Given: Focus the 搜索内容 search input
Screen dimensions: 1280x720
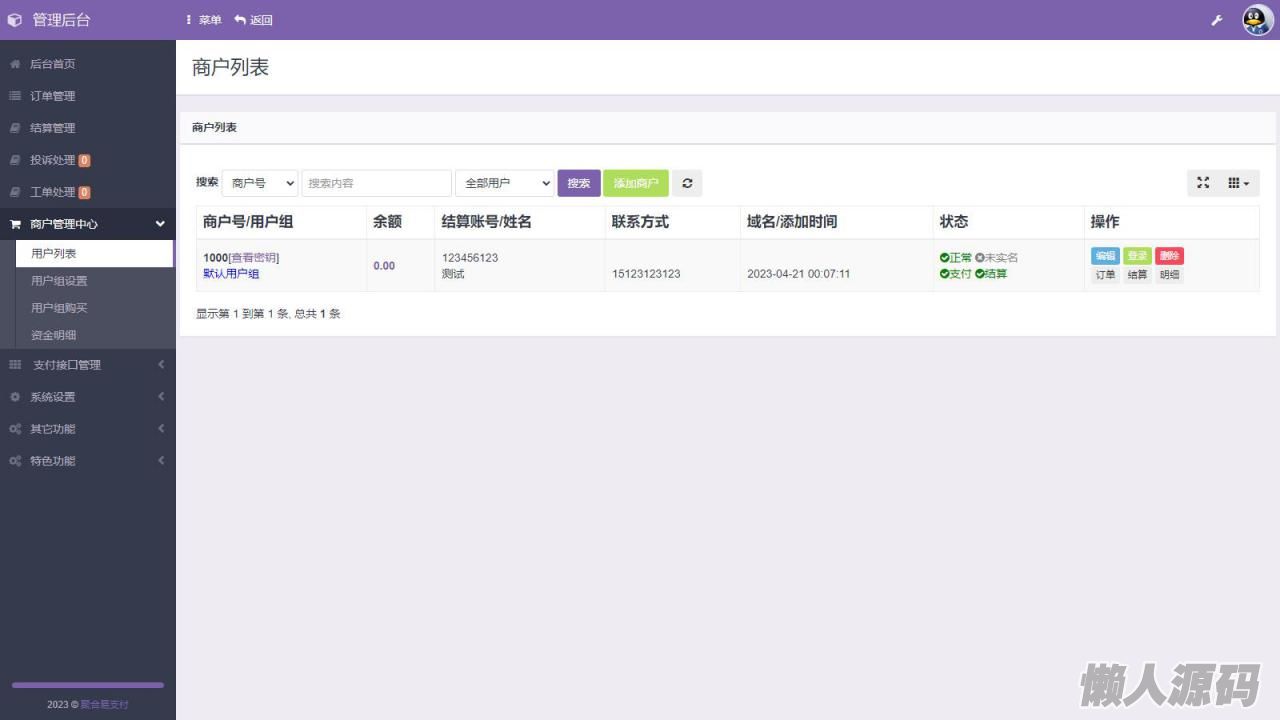Looking at the screenshot, I should click(377, 183).
